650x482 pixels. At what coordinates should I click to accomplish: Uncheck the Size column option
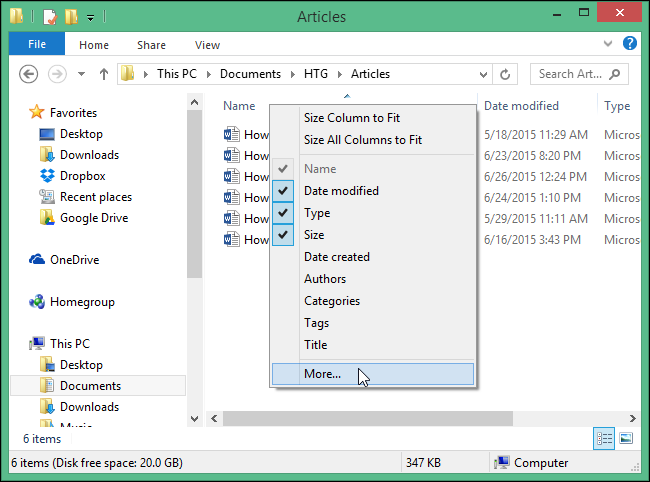click(x=373, y=235)
